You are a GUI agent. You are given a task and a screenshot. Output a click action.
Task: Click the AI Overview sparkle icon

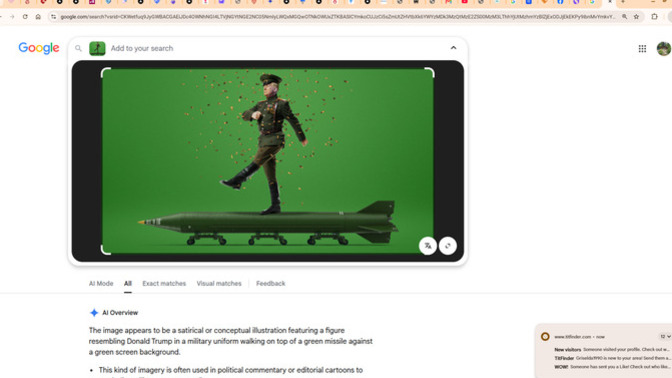click(x=94, y=313)
